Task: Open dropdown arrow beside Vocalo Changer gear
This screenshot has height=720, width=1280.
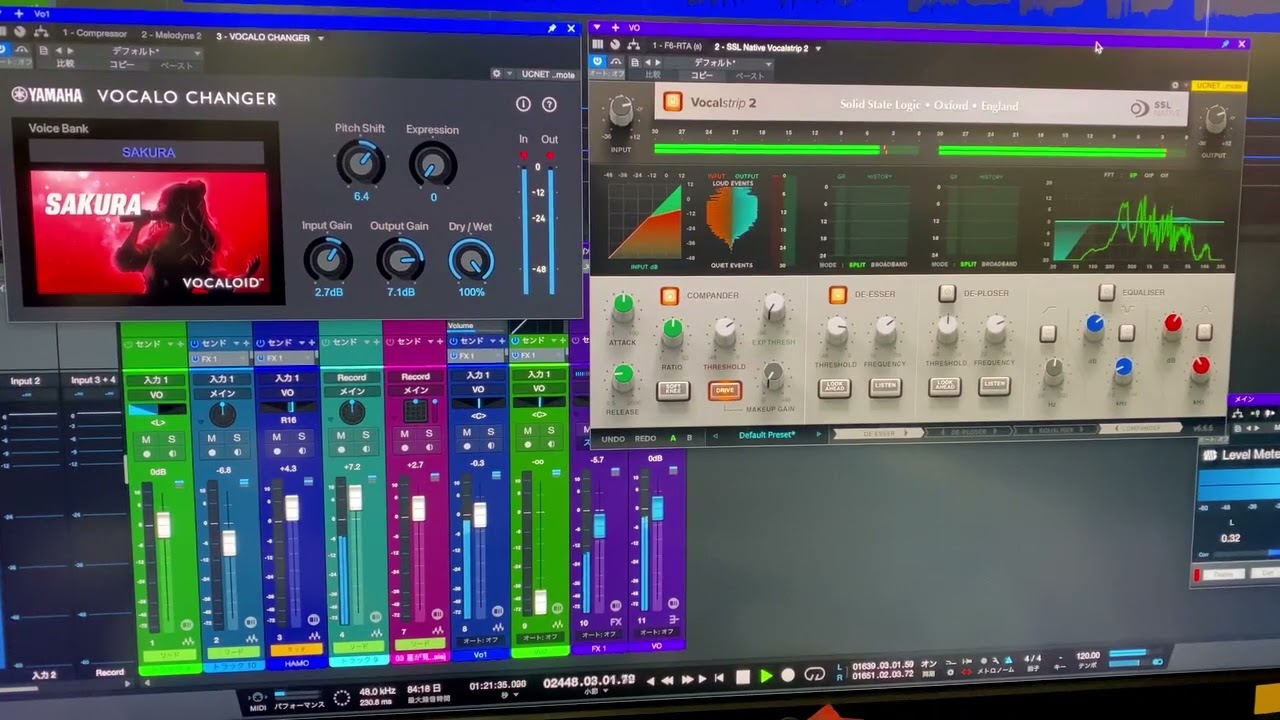Action: pyautogui.click(x=510, y=74)
